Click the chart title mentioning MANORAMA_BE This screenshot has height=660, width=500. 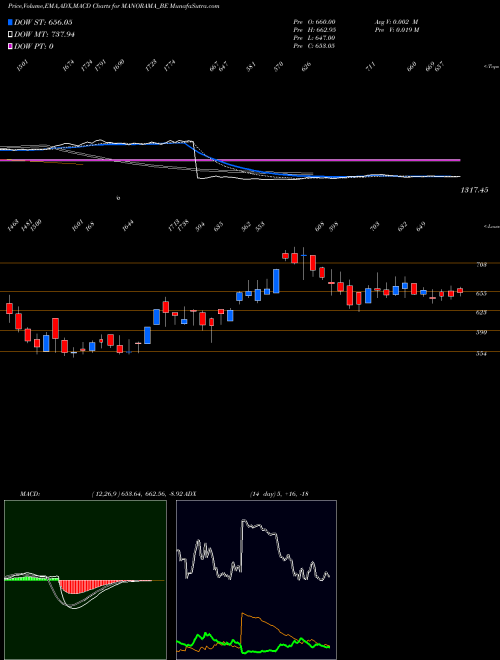pos(114,6)
